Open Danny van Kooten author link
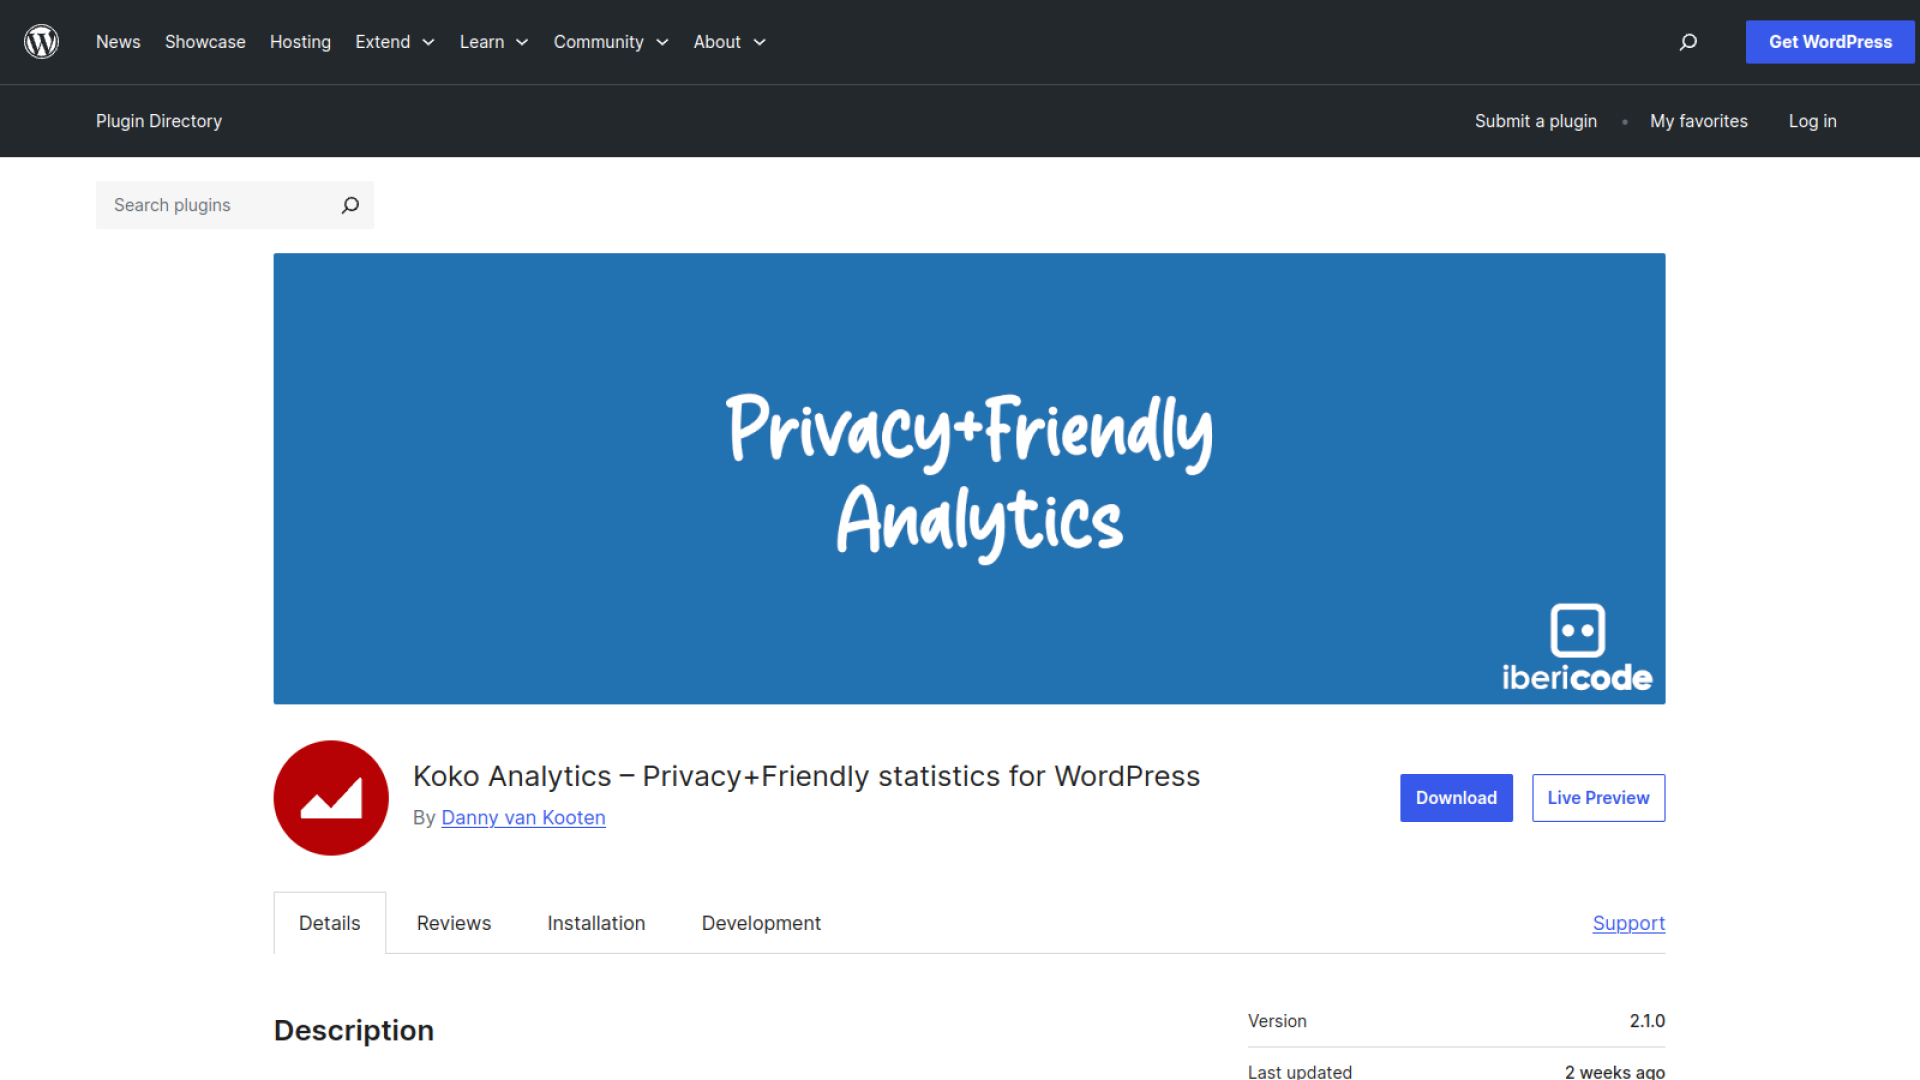 (523, 818)
